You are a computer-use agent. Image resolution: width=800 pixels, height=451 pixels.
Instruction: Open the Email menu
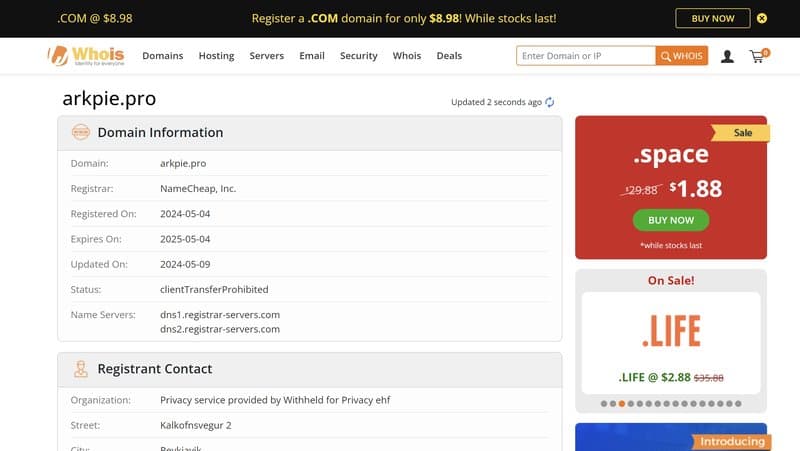[312, 56]
